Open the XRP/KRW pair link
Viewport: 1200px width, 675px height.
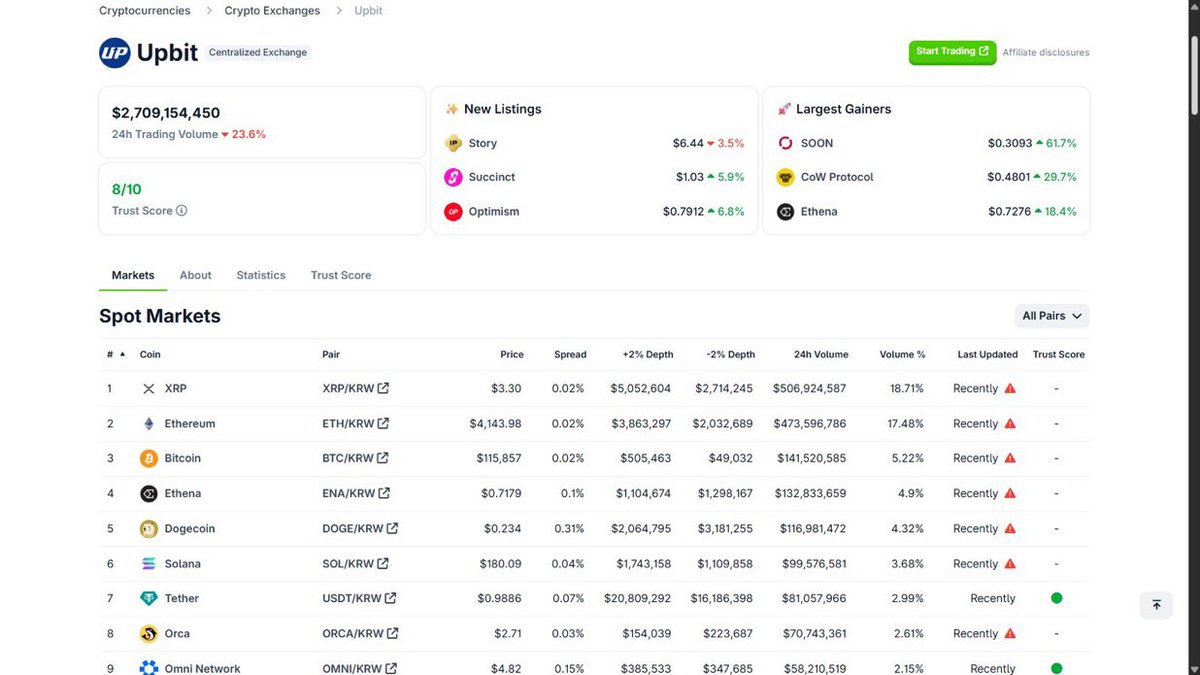pyautogui.click(x=356, y=388)
